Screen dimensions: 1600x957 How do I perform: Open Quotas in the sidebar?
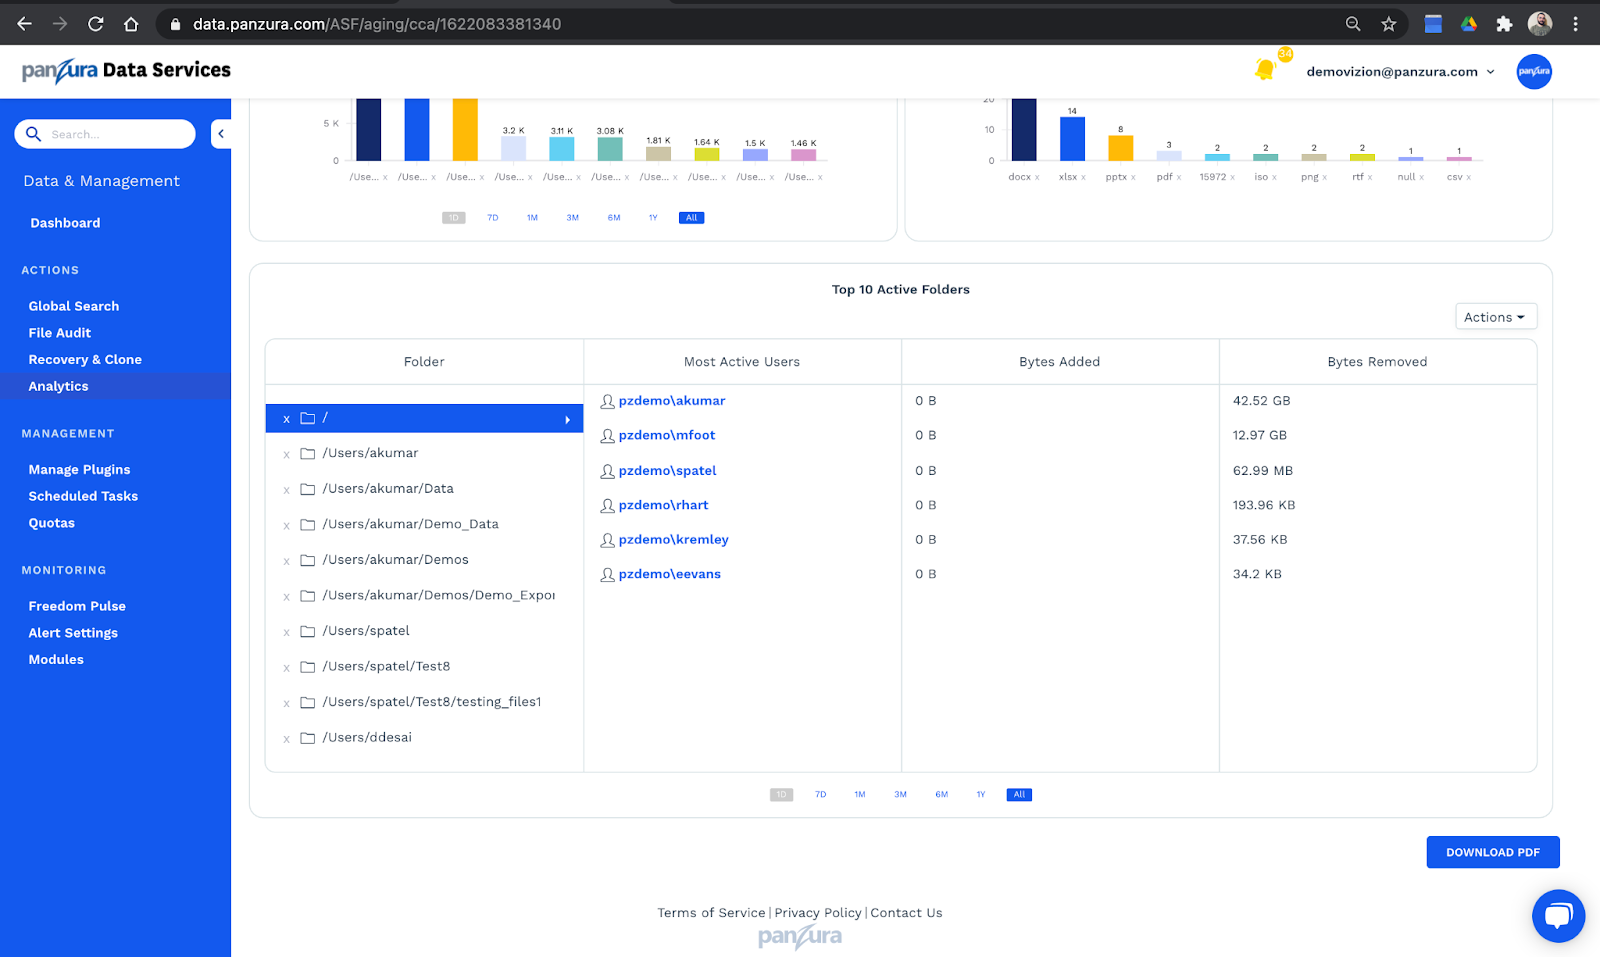52,523
